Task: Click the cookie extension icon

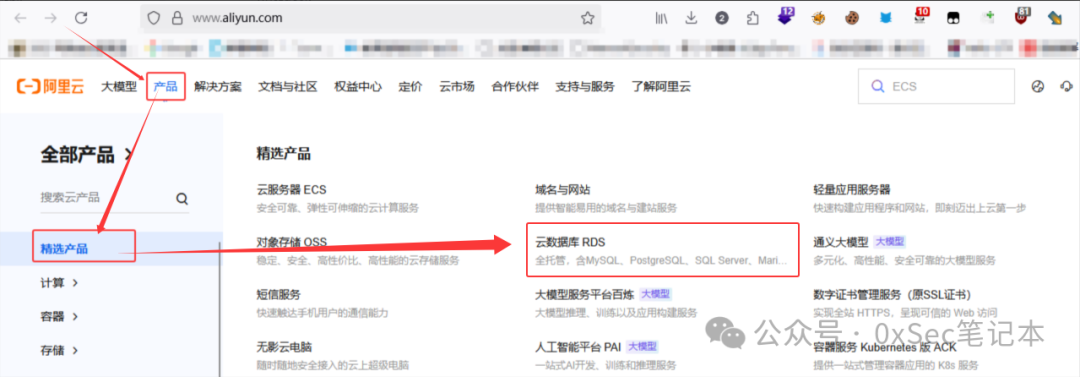Action: (x=852, y=19)
